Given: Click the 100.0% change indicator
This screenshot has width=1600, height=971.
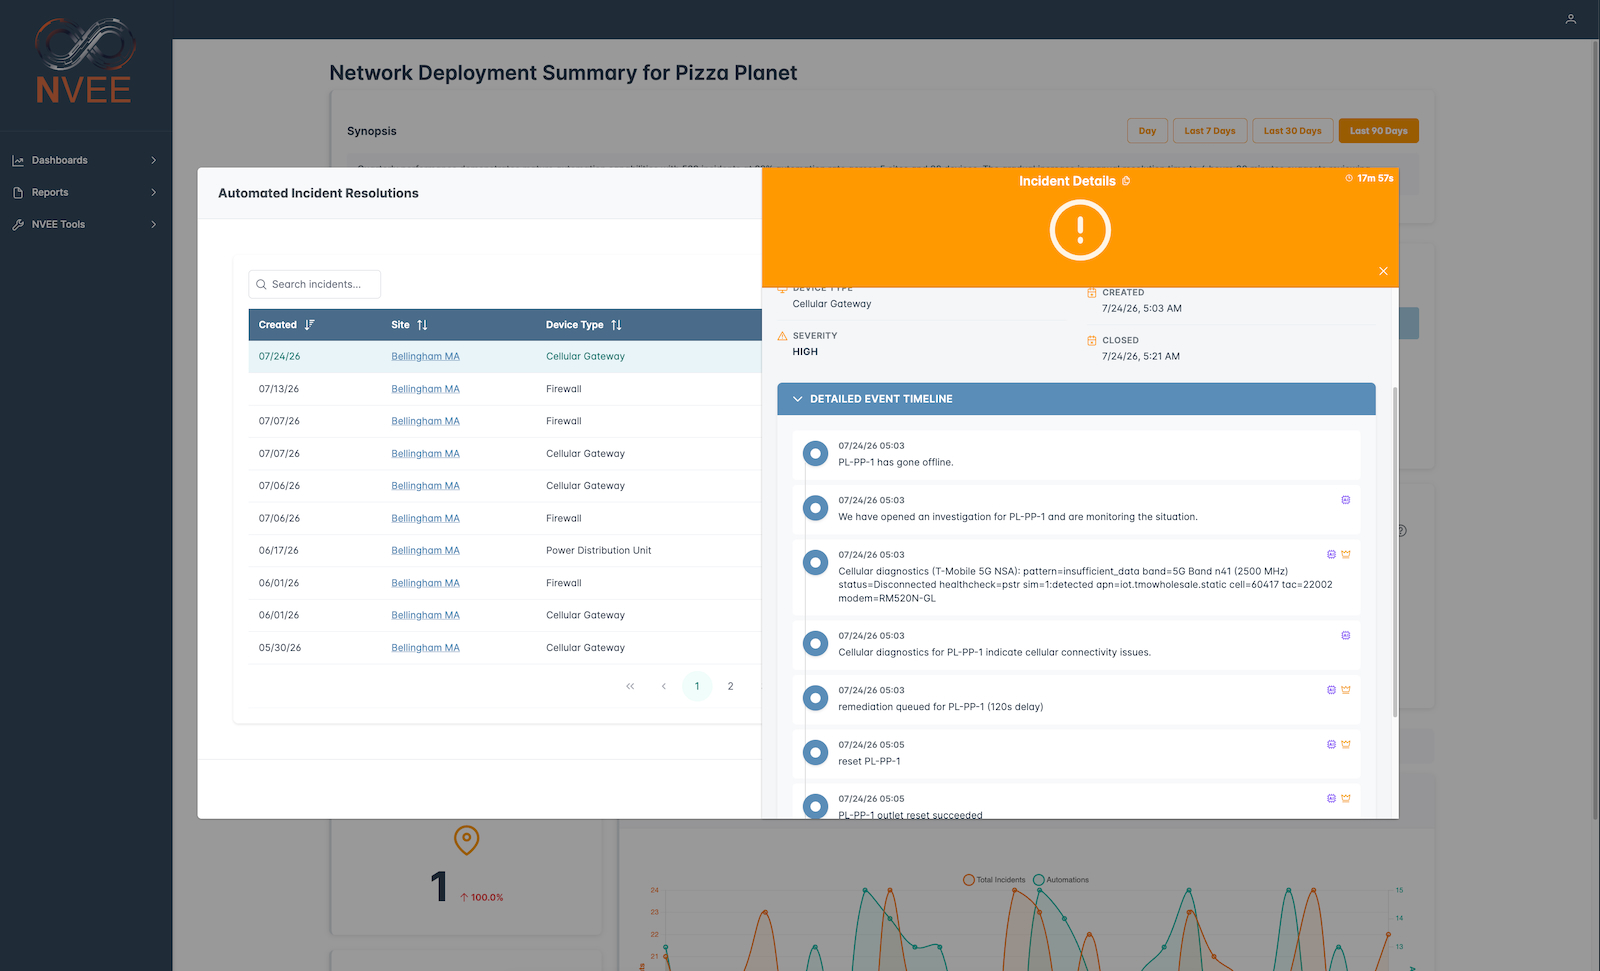Looking at the screenshot, I should pyautogui.click(x=482, y=898).
